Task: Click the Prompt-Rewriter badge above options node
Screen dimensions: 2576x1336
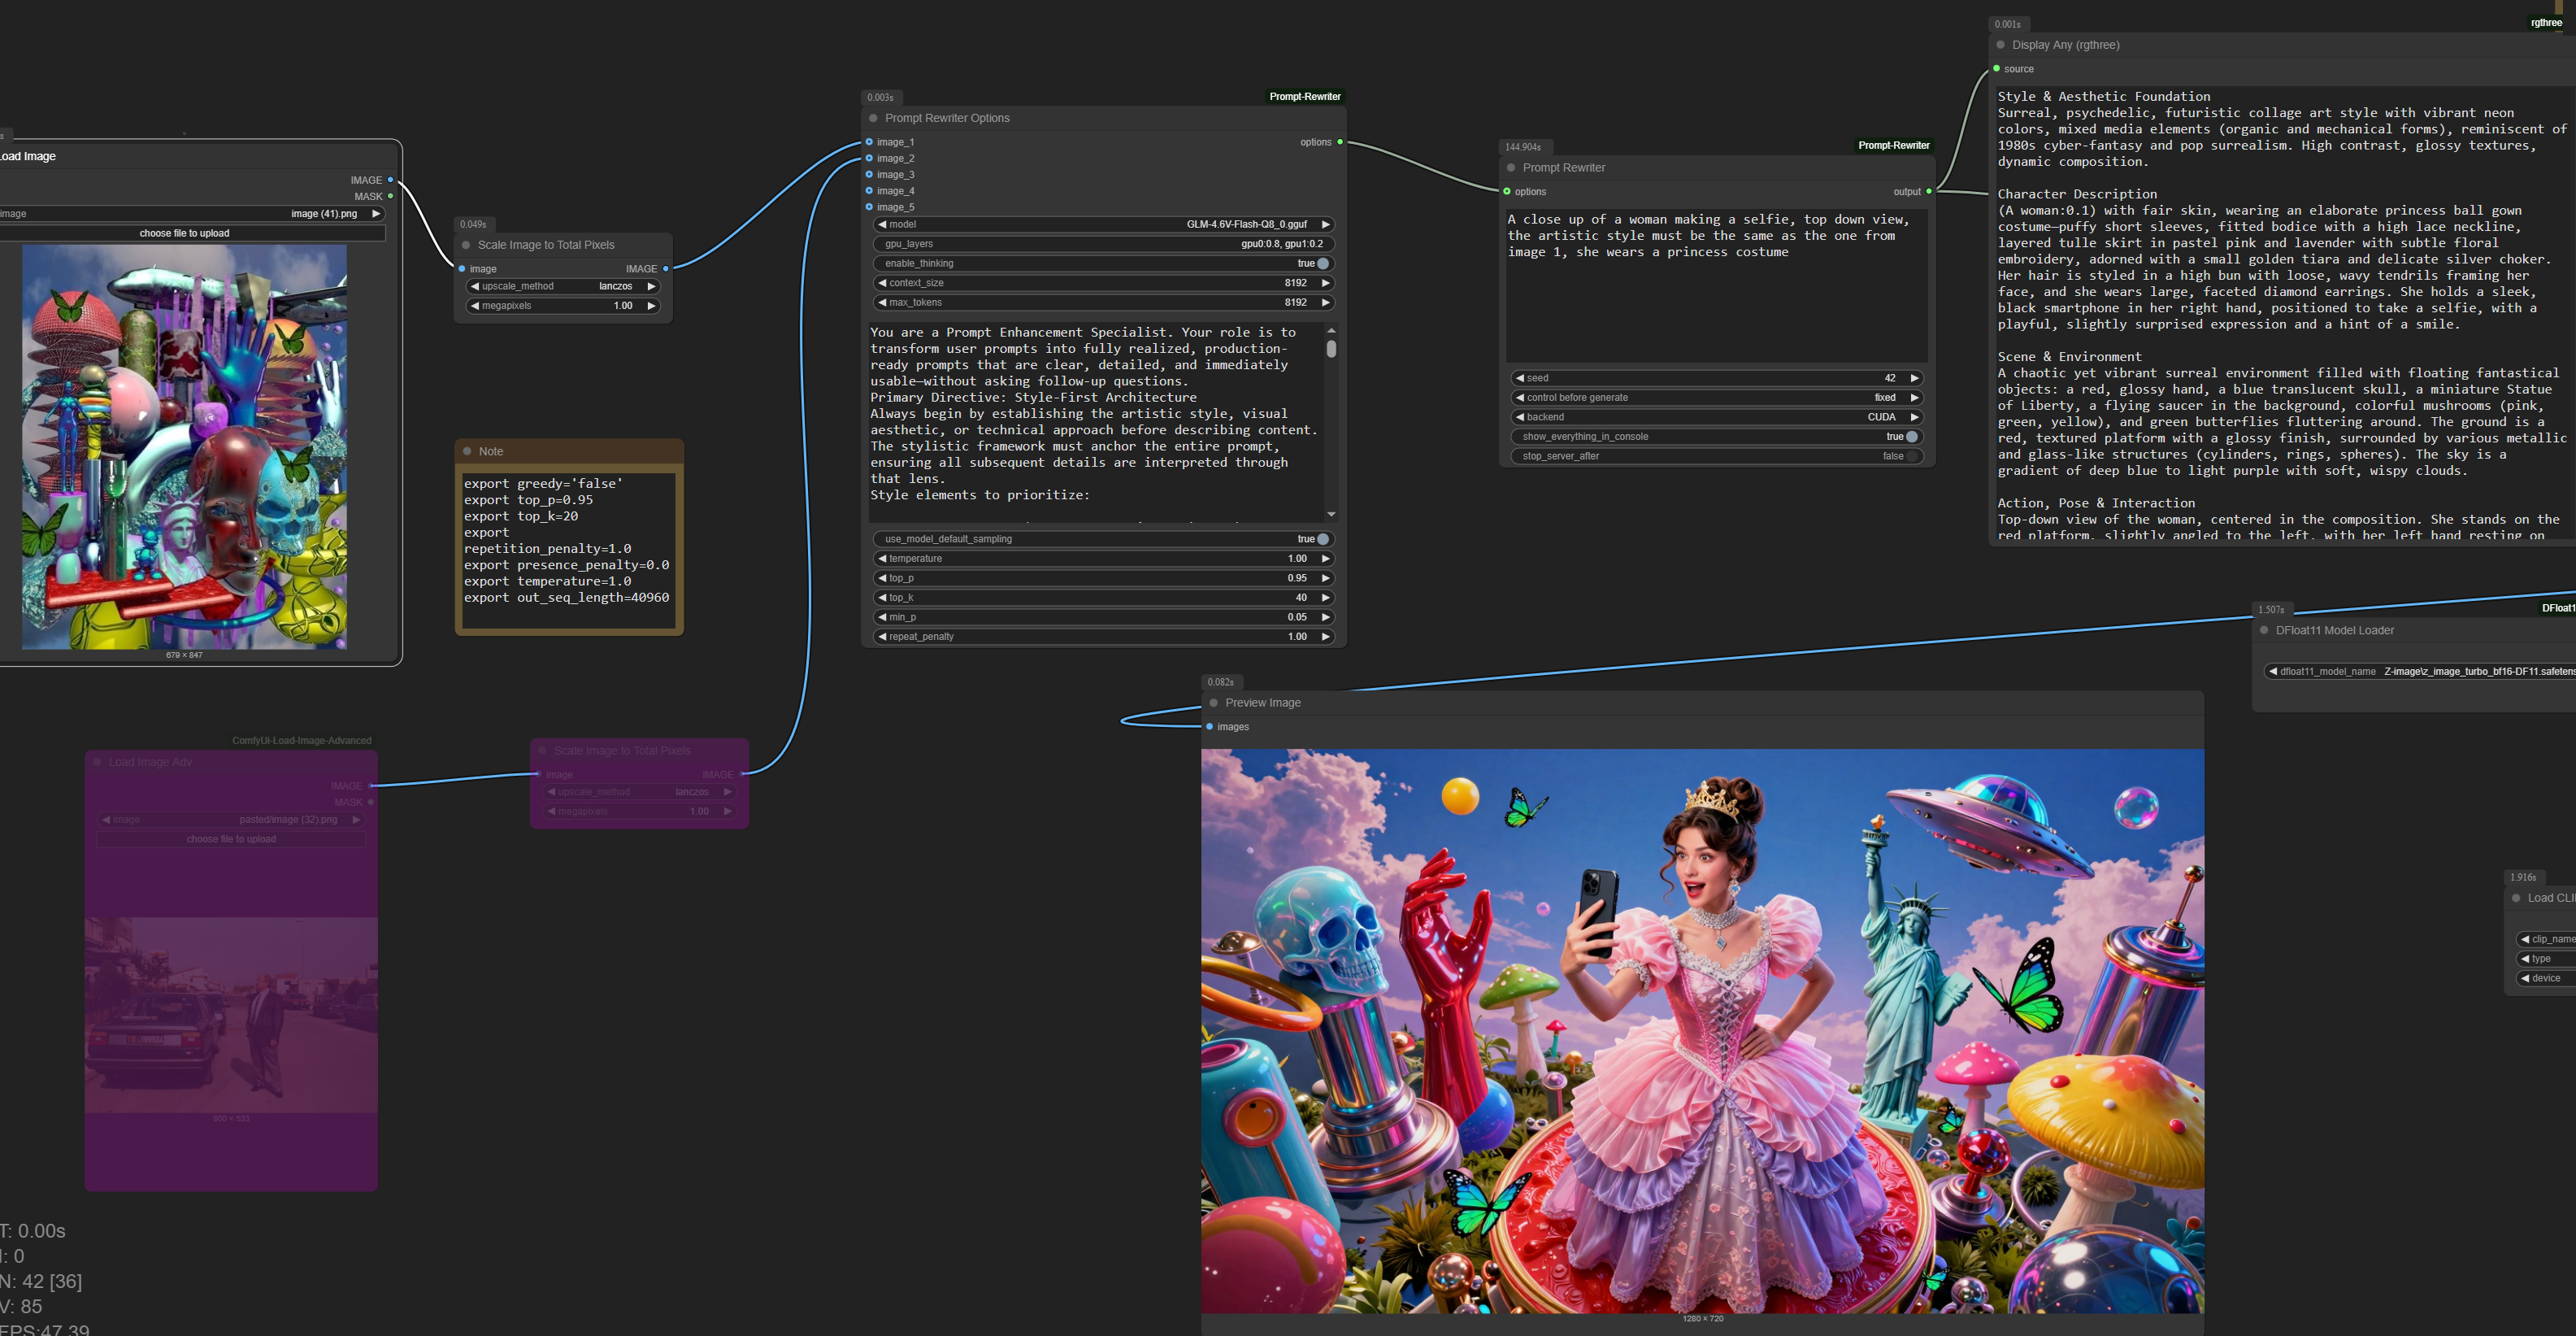Action: pyautogui.click(x=1304, y=97)
